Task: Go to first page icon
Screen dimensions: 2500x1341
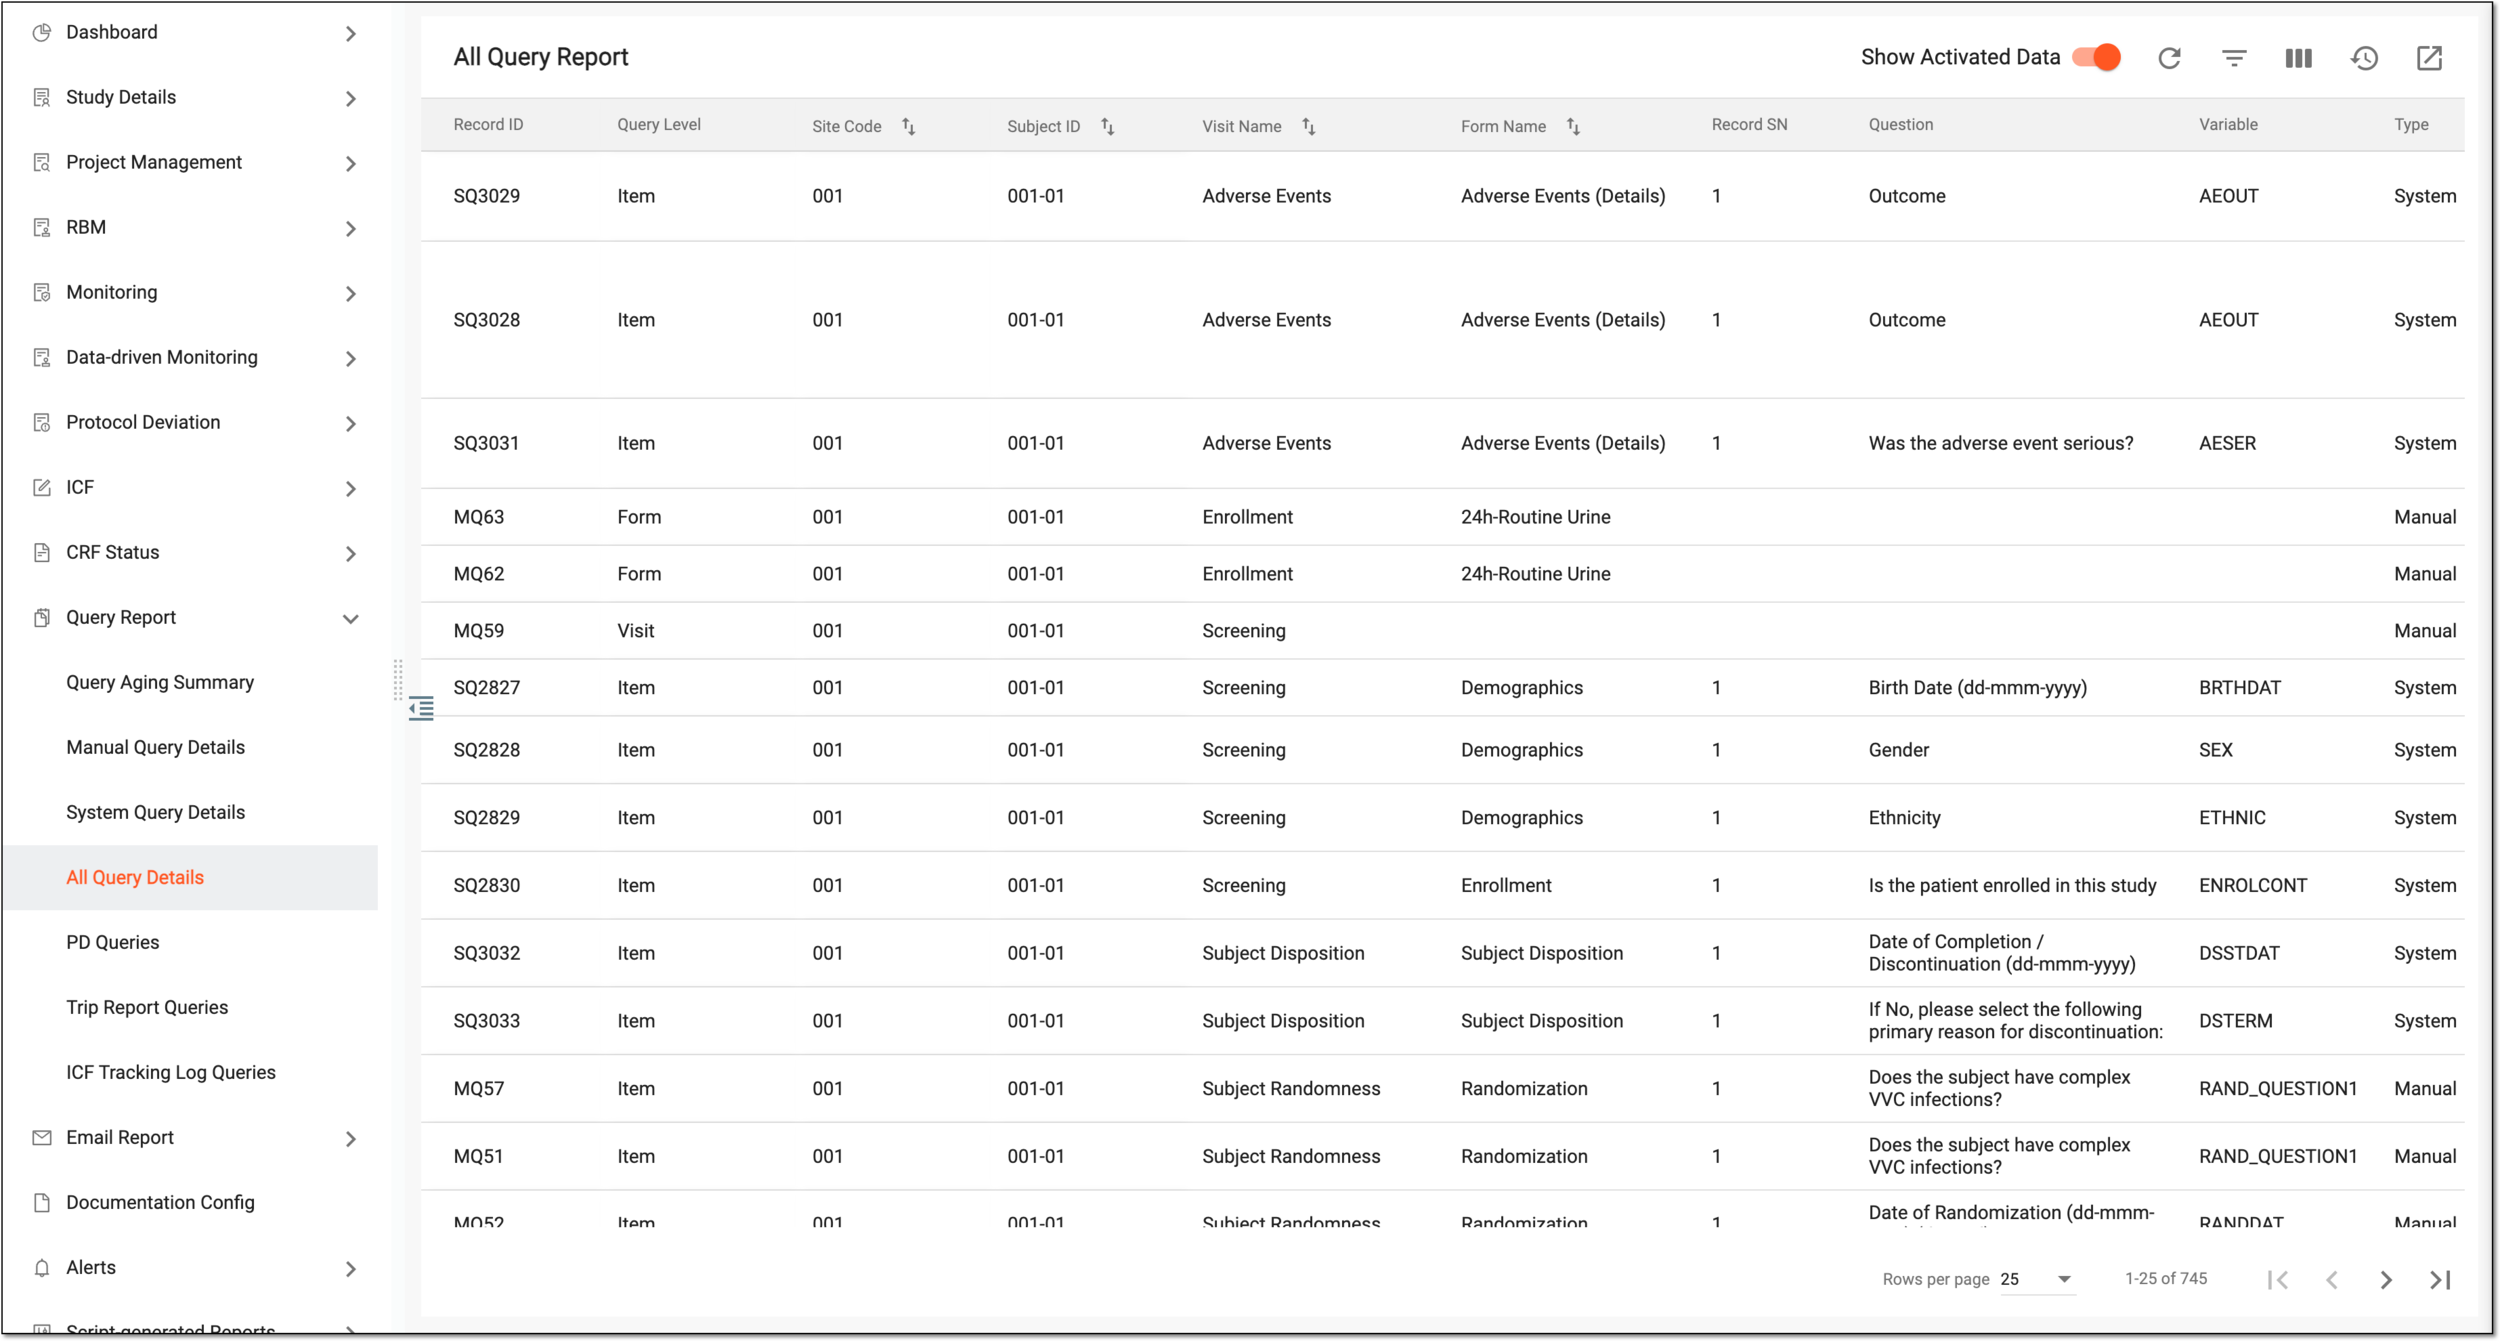Action: [2278, 1279]
